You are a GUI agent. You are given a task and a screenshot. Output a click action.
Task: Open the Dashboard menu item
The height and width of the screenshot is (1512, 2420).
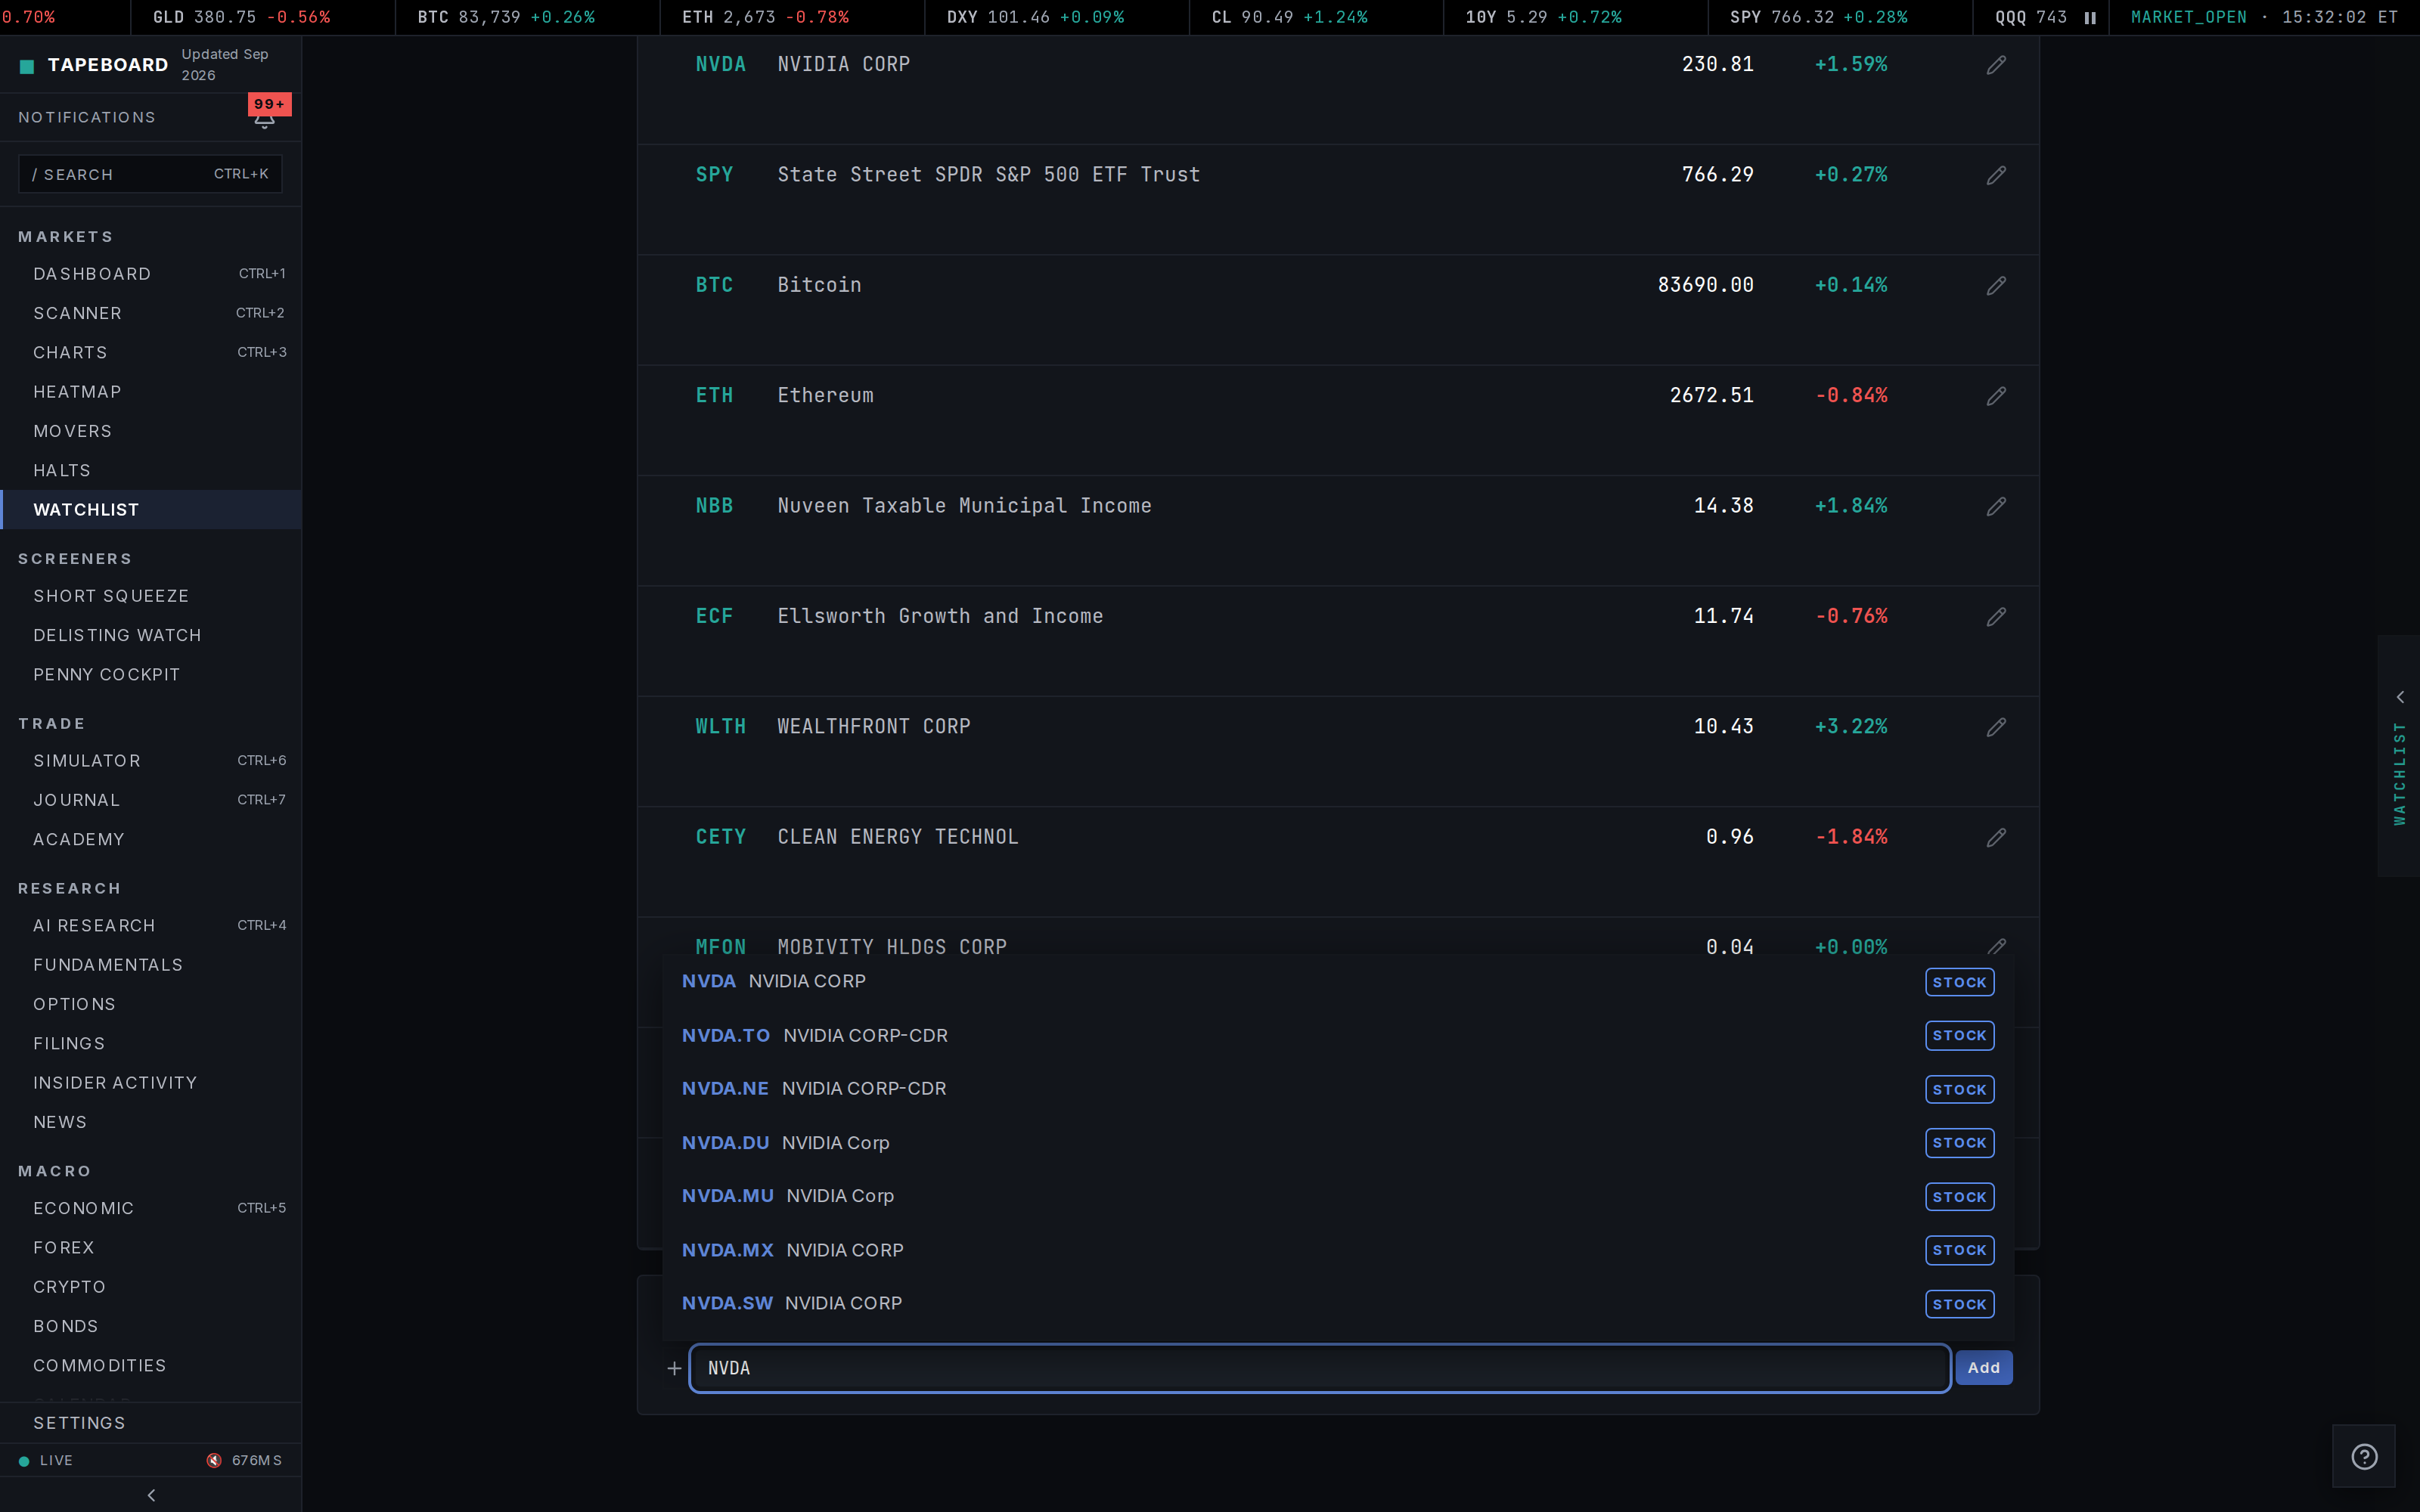click(x=151, y=274)
